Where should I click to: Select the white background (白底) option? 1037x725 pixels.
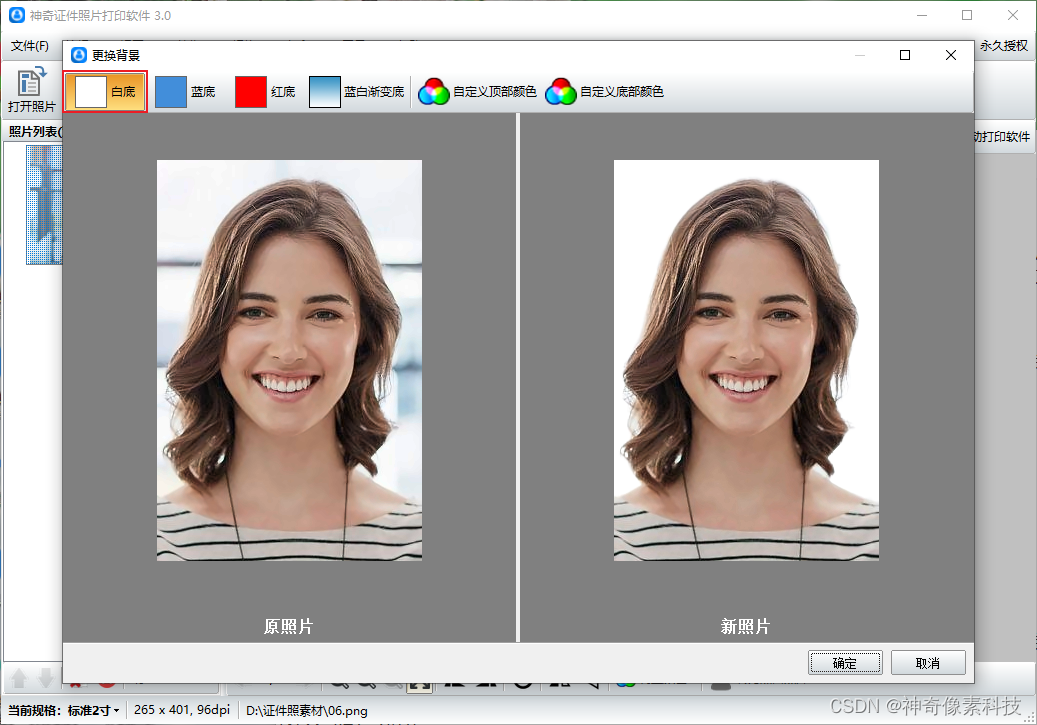pyautogui.click(x=106, y=91)
